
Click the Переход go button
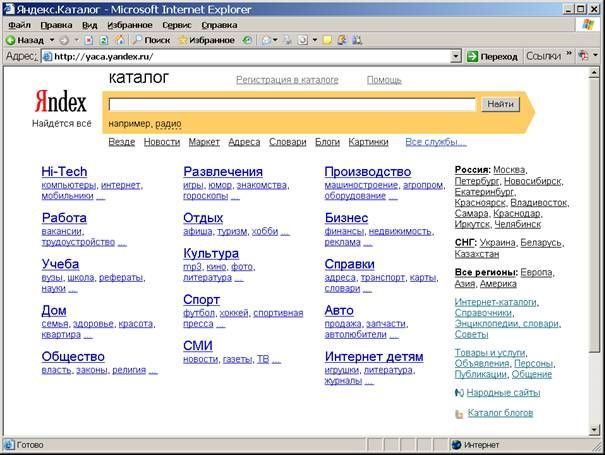[492, 57]
